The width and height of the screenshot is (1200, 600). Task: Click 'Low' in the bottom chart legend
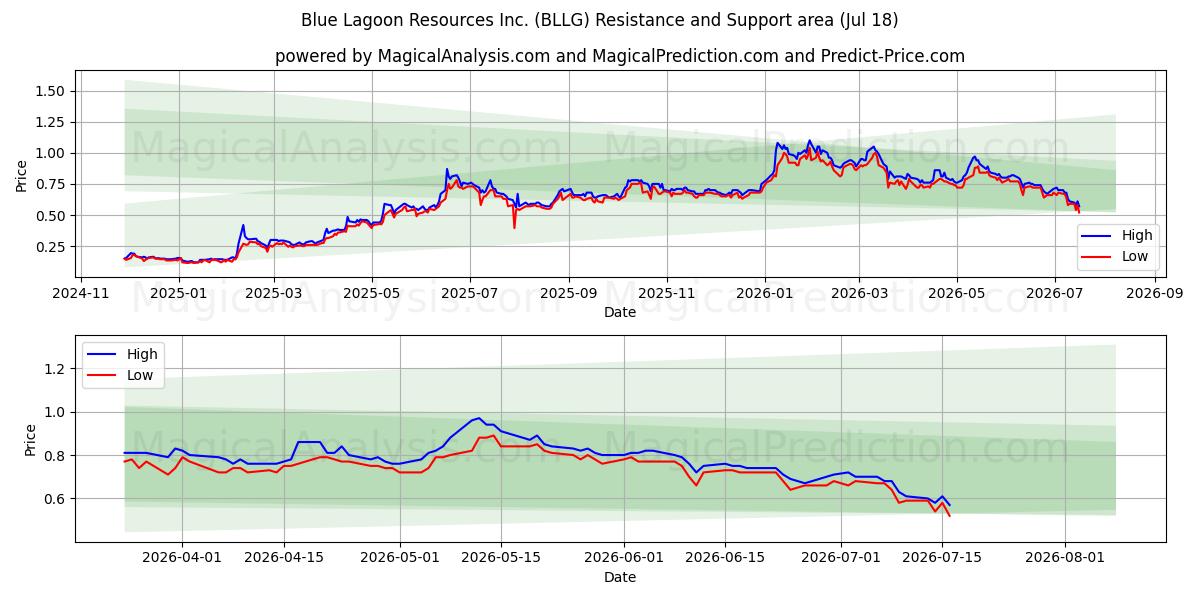(141, 375)
